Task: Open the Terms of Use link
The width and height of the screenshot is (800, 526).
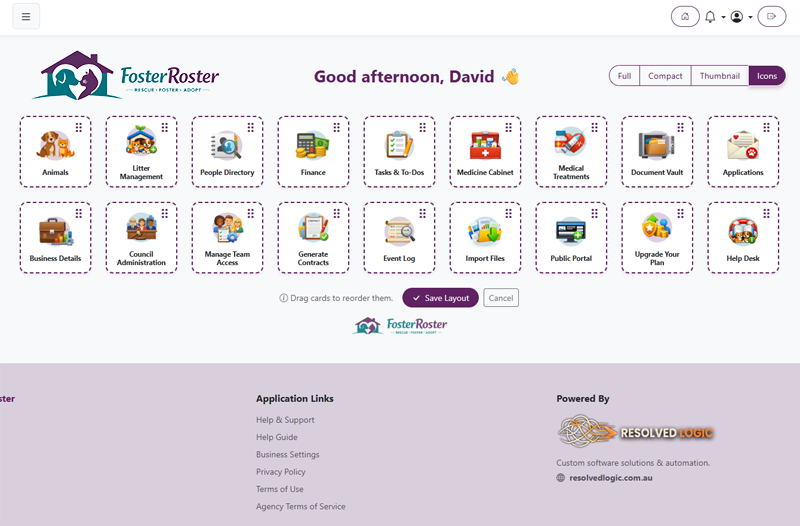Action: coord(280,489)
